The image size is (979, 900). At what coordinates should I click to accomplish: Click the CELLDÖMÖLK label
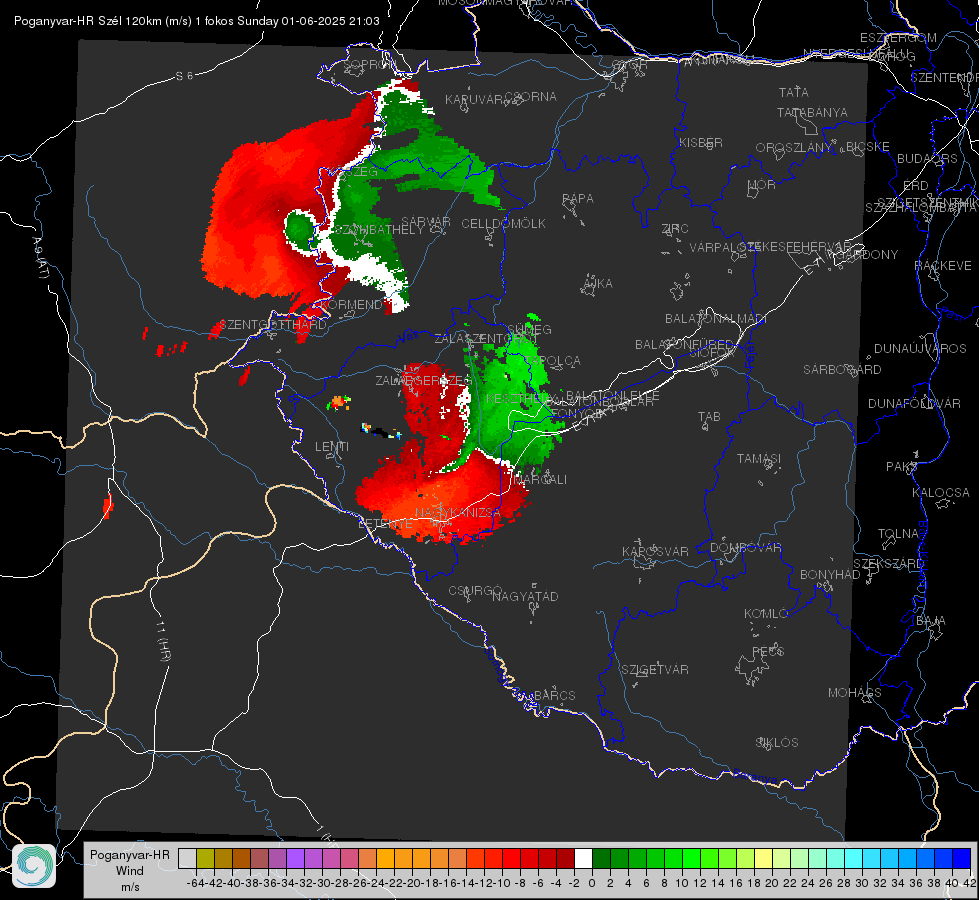pos(504,224)
